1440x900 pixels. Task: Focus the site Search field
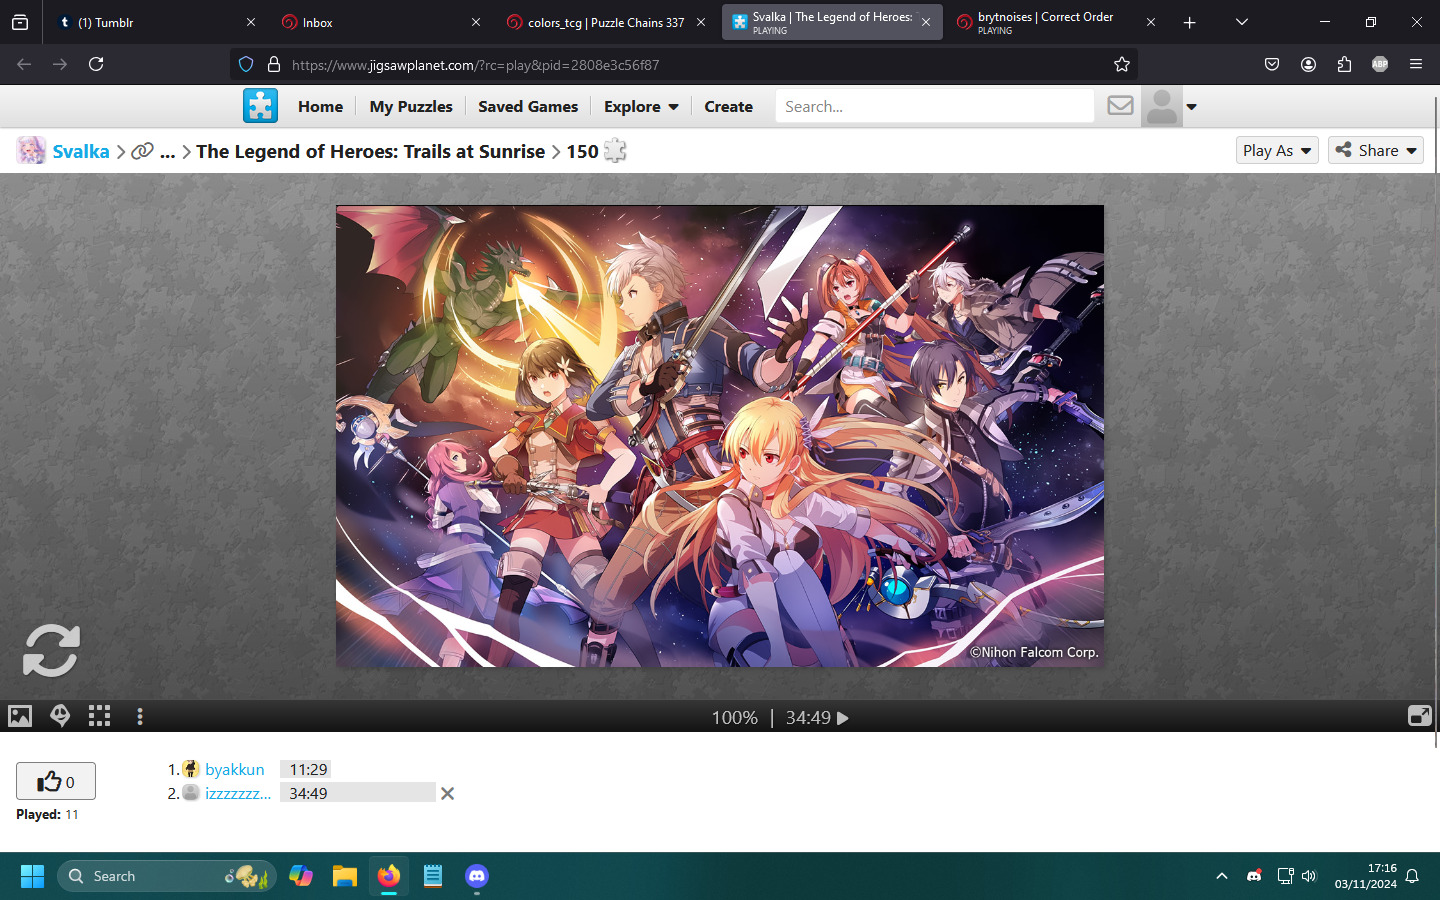[935, 106]
